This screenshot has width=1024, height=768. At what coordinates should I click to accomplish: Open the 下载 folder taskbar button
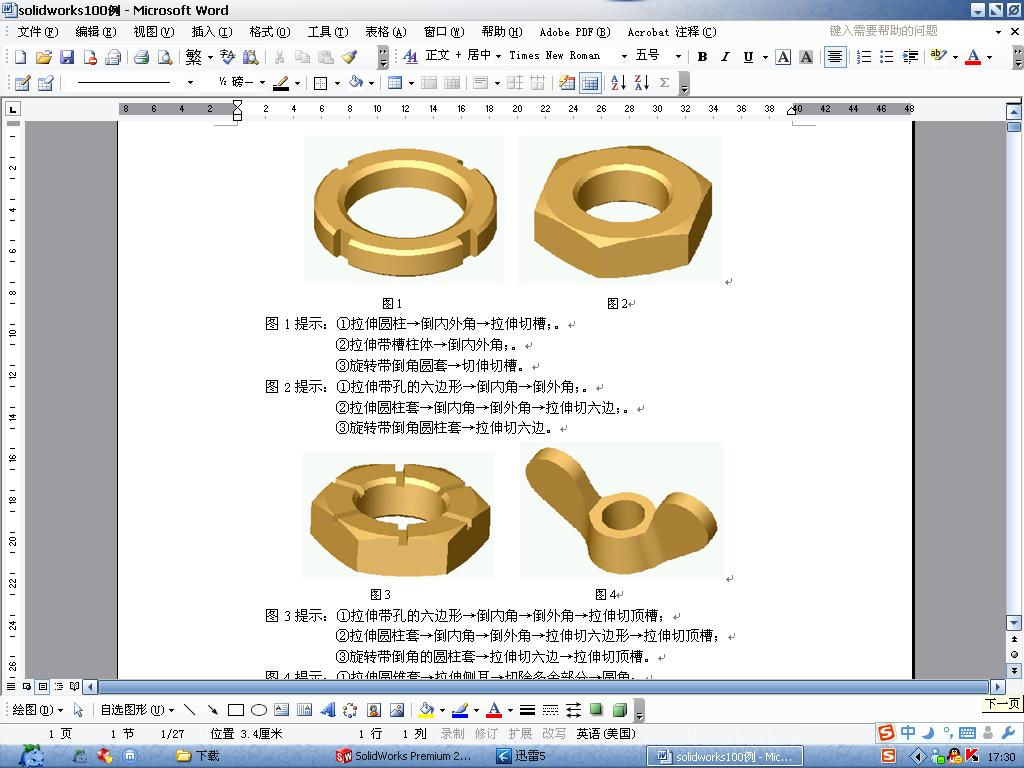click(198, 756)
